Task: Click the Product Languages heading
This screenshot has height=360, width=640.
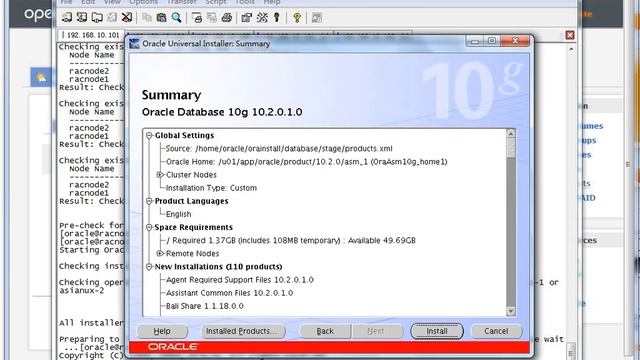Action: pos(191,201)
